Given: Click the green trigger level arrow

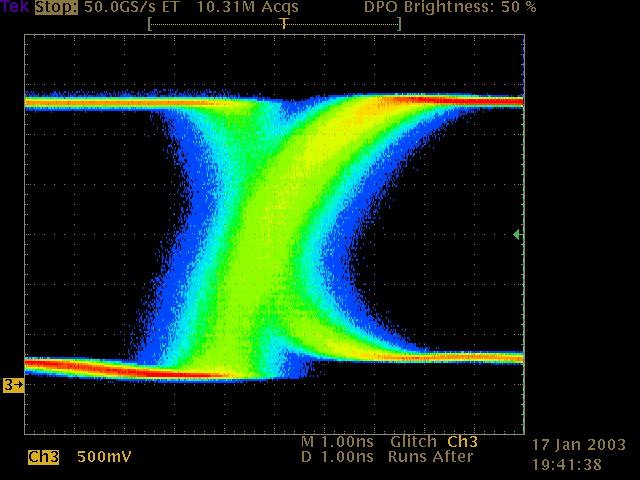Looking at the screenshot, I should point(517,235).
